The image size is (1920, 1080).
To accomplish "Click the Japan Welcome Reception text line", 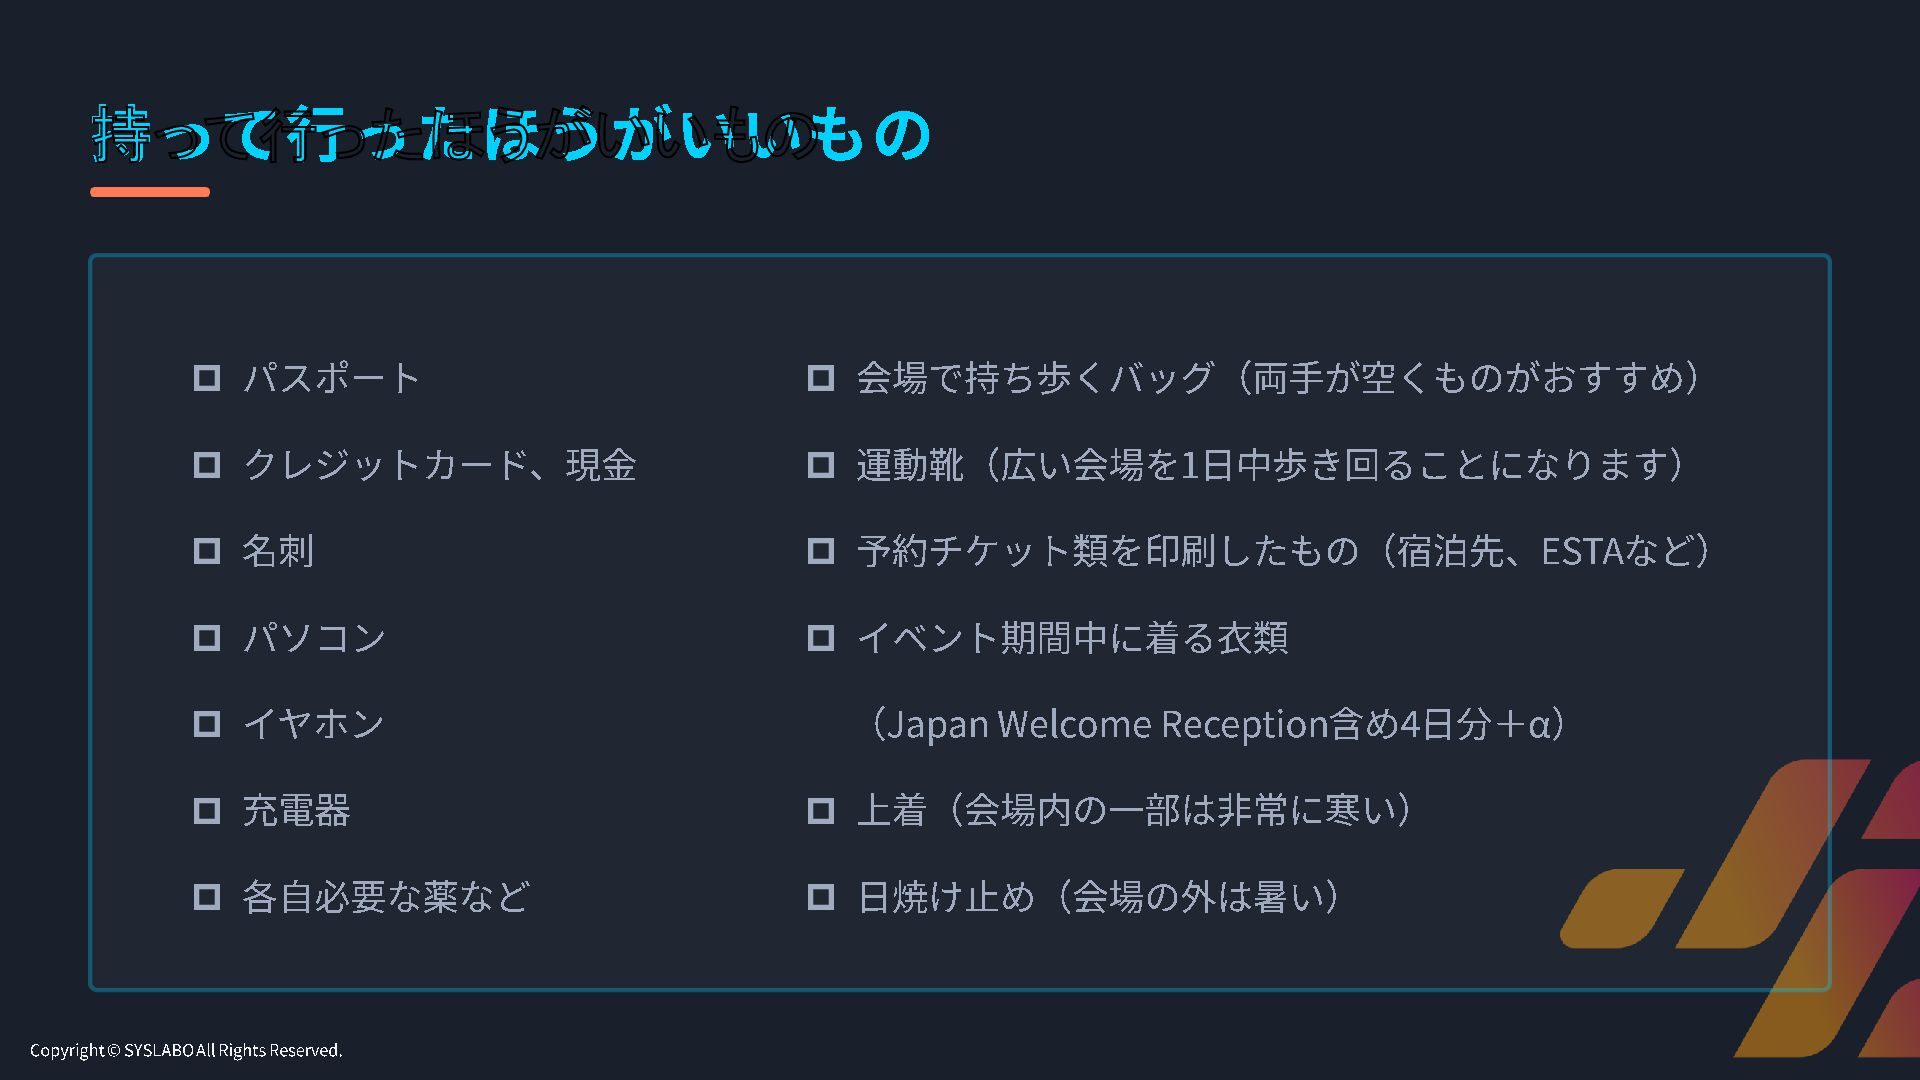I will (x=1216, y=724).
